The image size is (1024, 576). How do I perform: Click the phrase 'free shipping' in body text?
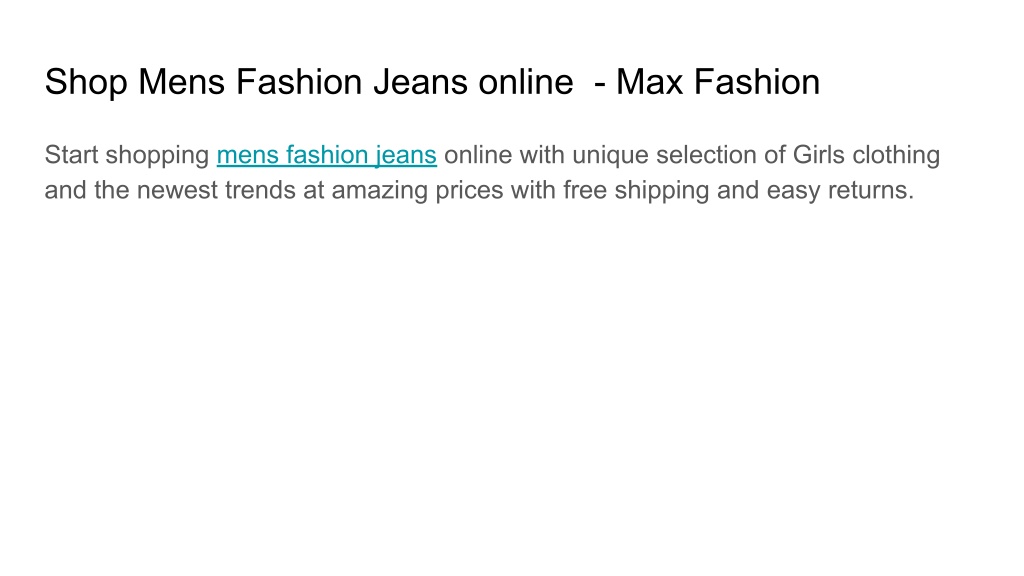(x=636, y=191)
